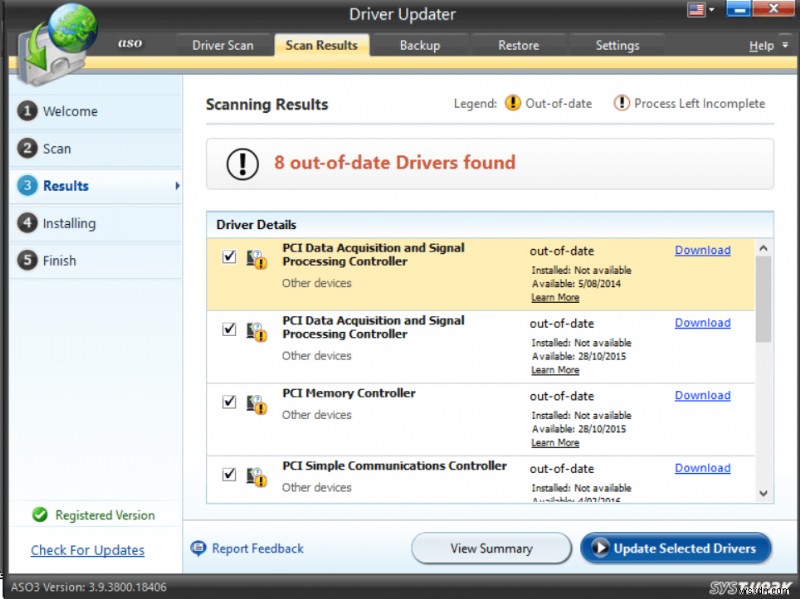This screenshot has height=599, width=800.
Task: Click the step 3 Results number icon
Action: 28,186
